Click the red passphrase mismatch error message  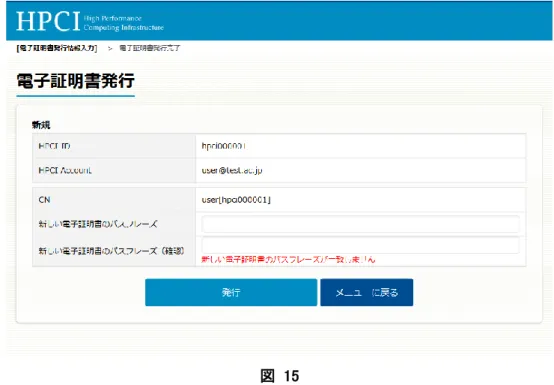pyautogui.click(x=288, y=260)
